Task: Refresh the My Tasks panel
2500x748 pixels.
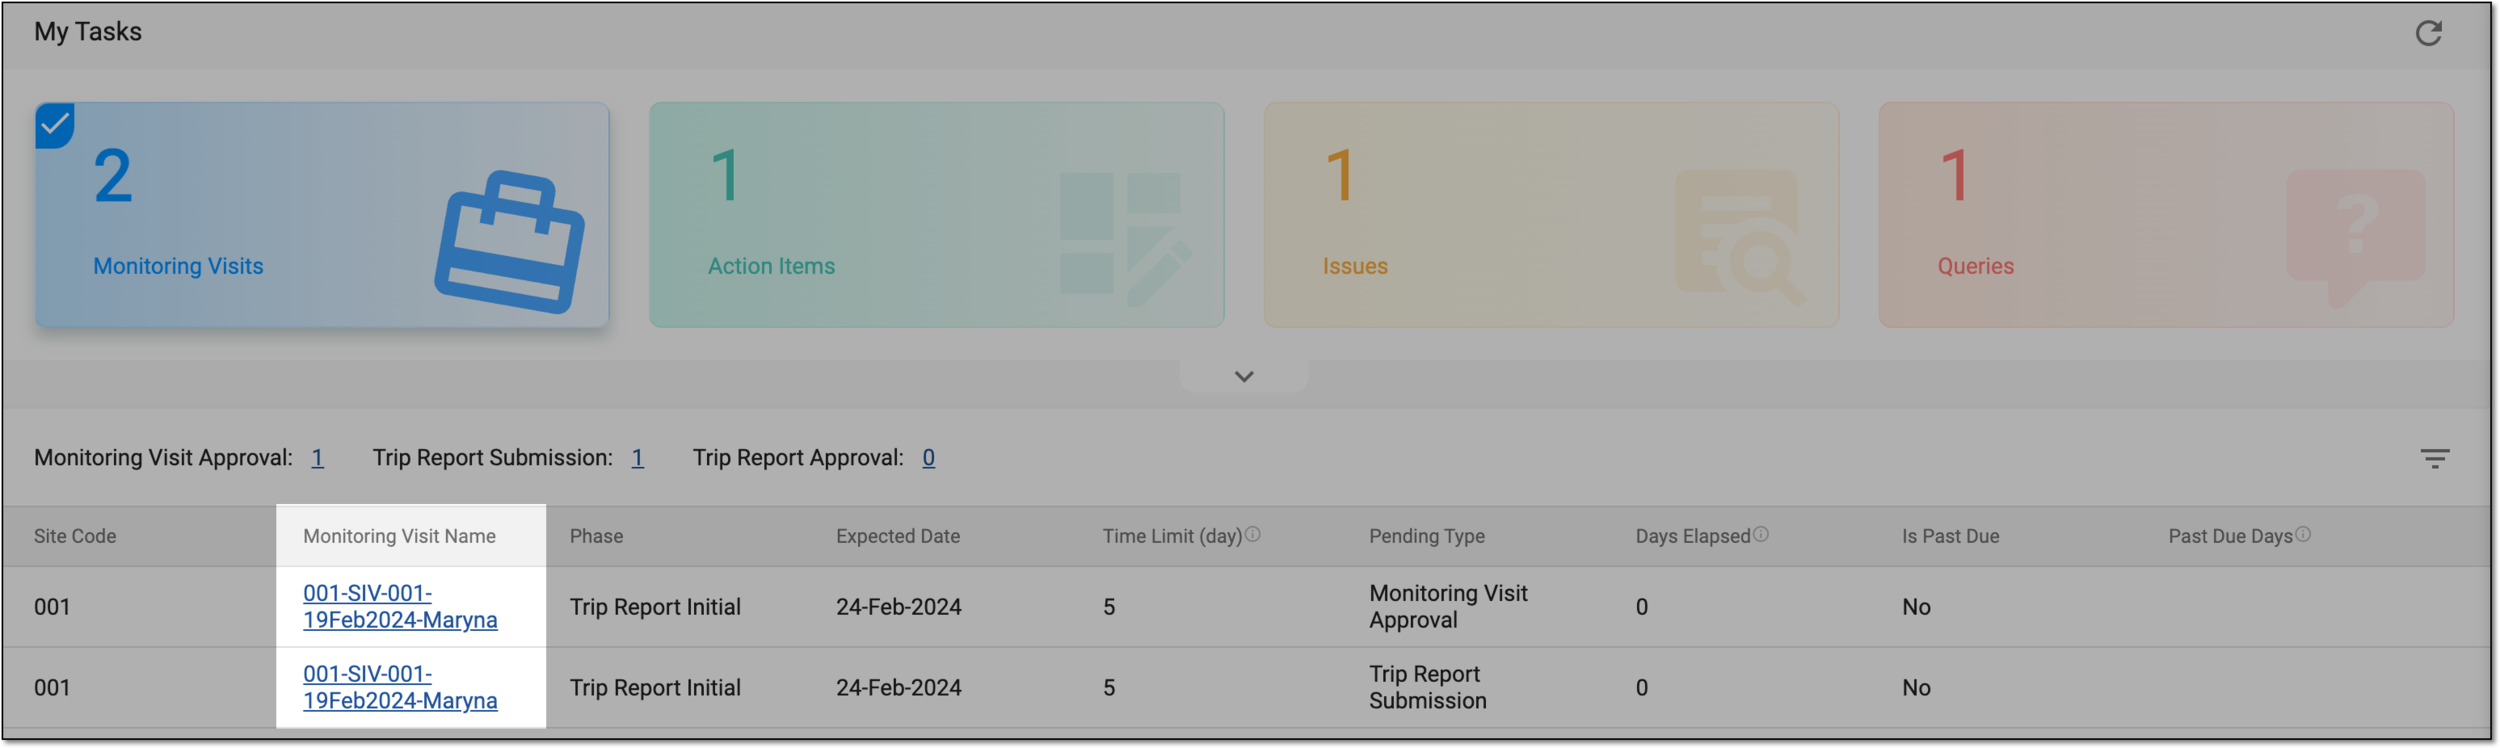Action: coord(2428,33)
